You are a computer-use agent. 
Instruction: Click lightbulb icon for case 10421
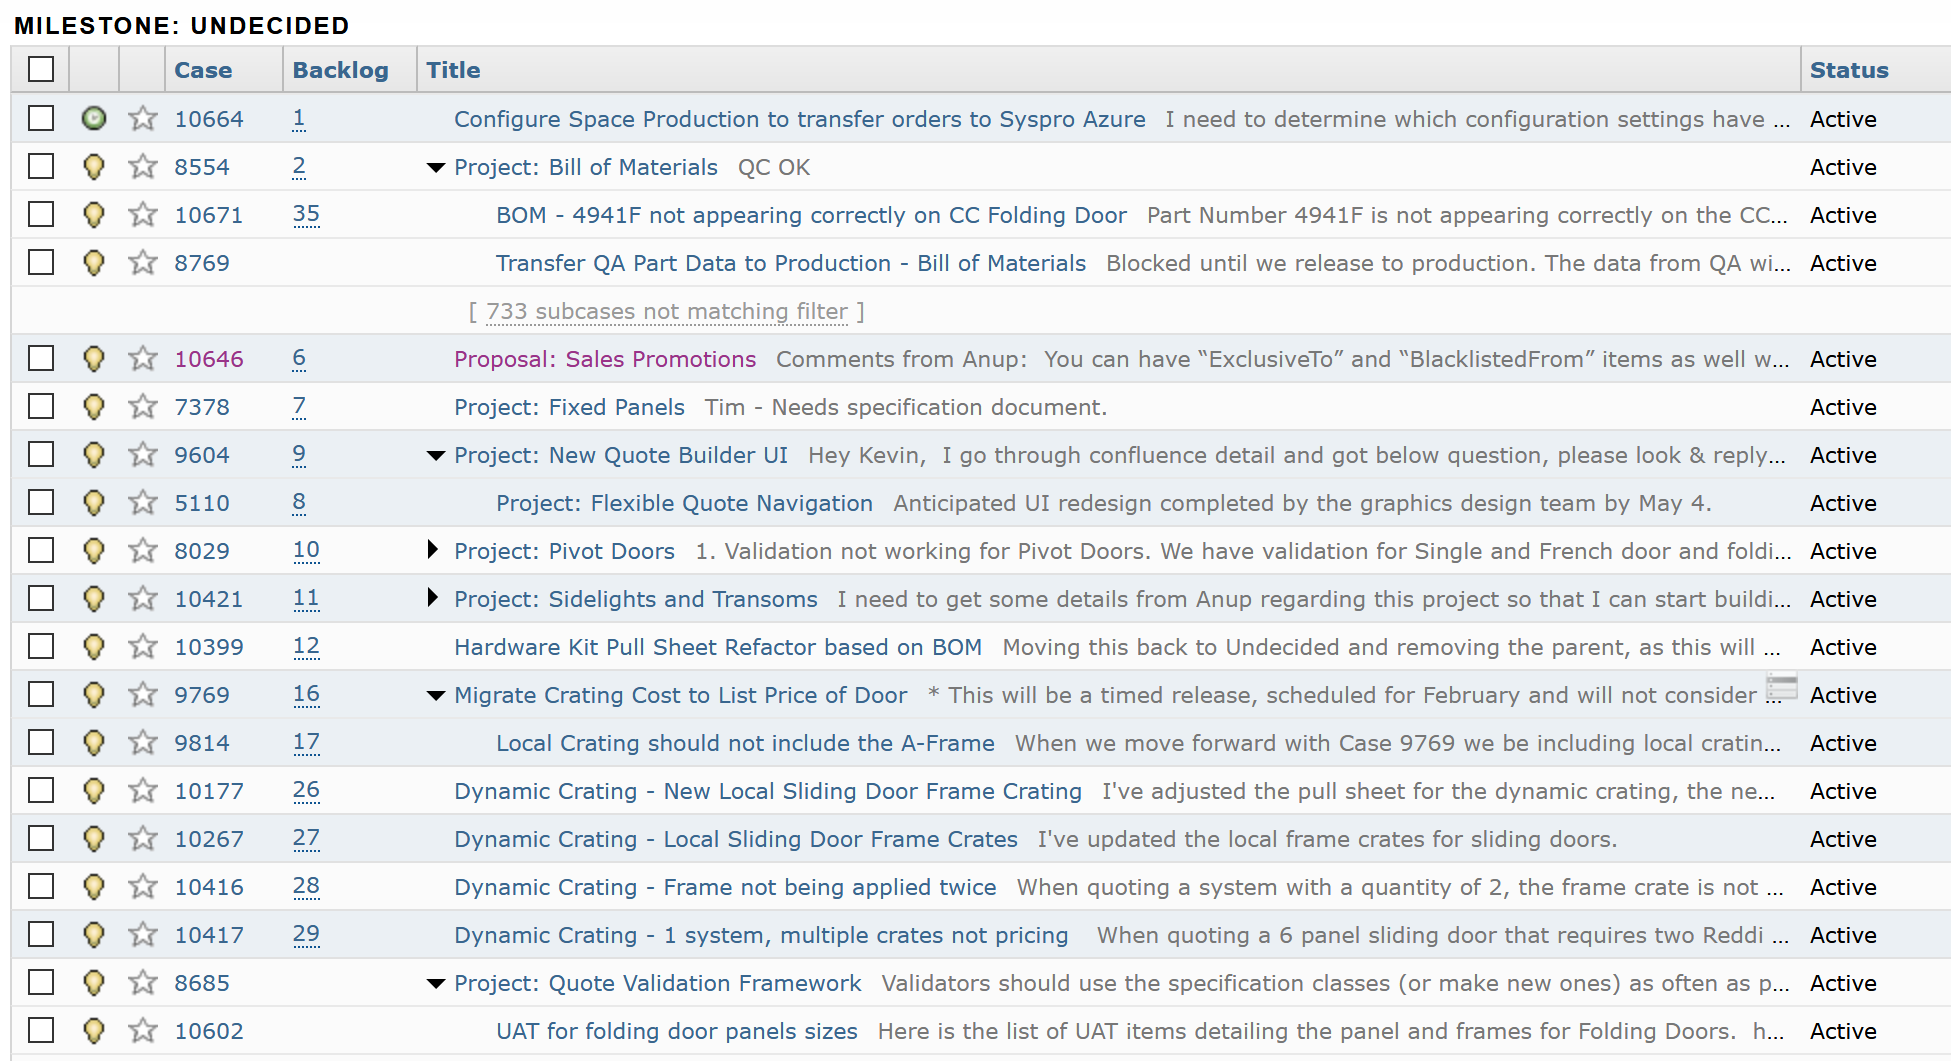coord(94,599)
